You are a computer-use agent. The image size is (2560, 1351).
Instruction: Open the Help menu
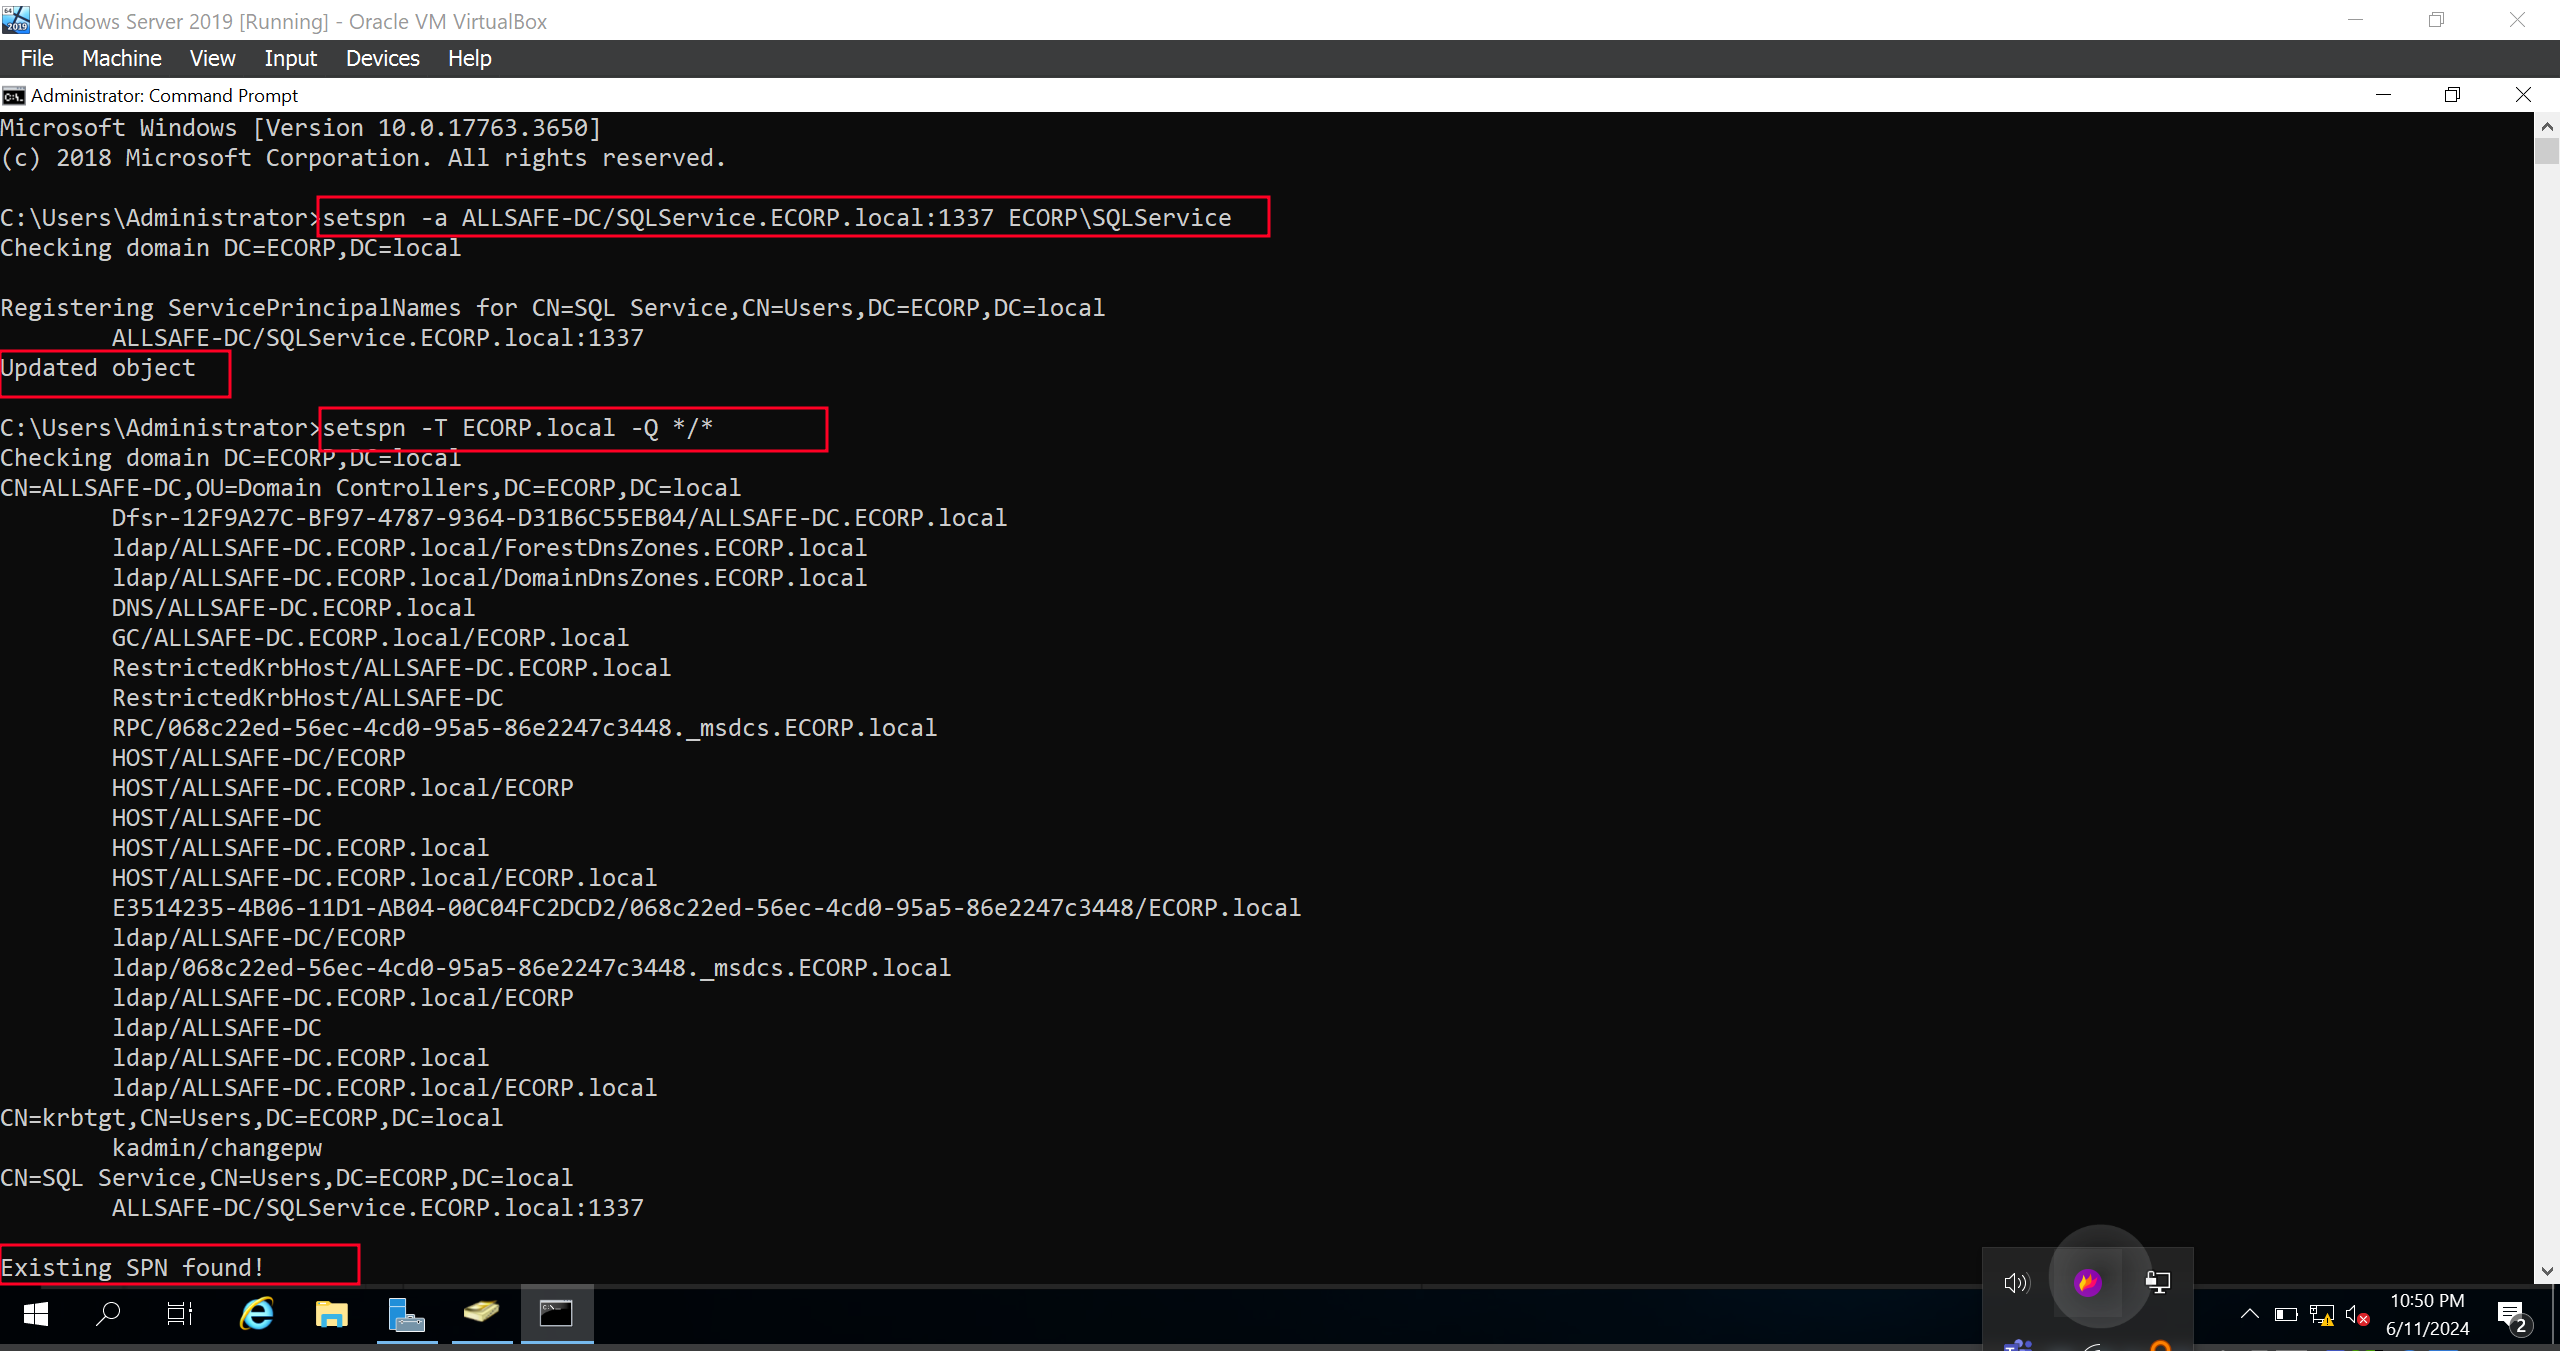pos(469,58)
